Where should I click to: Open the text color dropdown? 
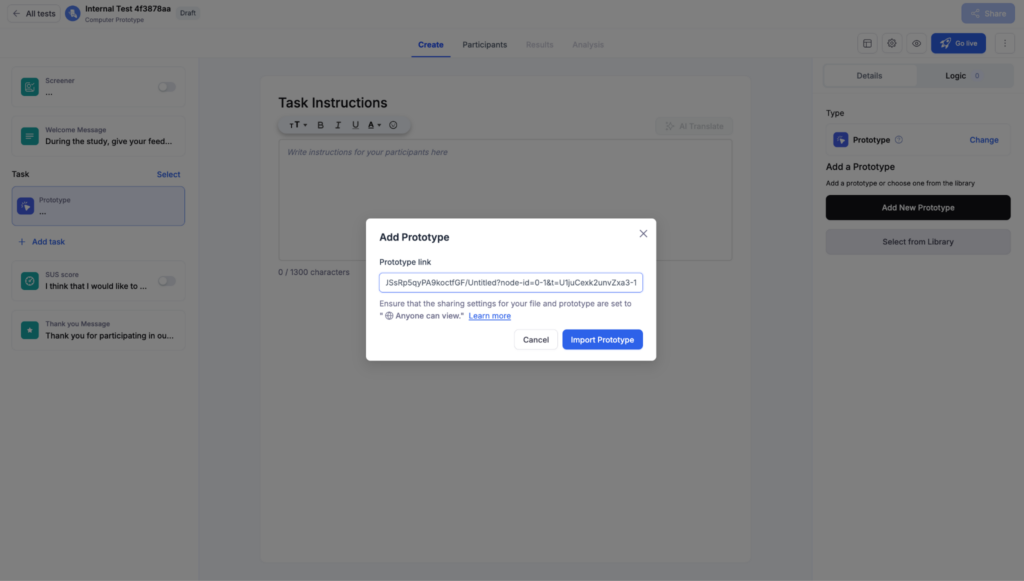click(374, 125)
